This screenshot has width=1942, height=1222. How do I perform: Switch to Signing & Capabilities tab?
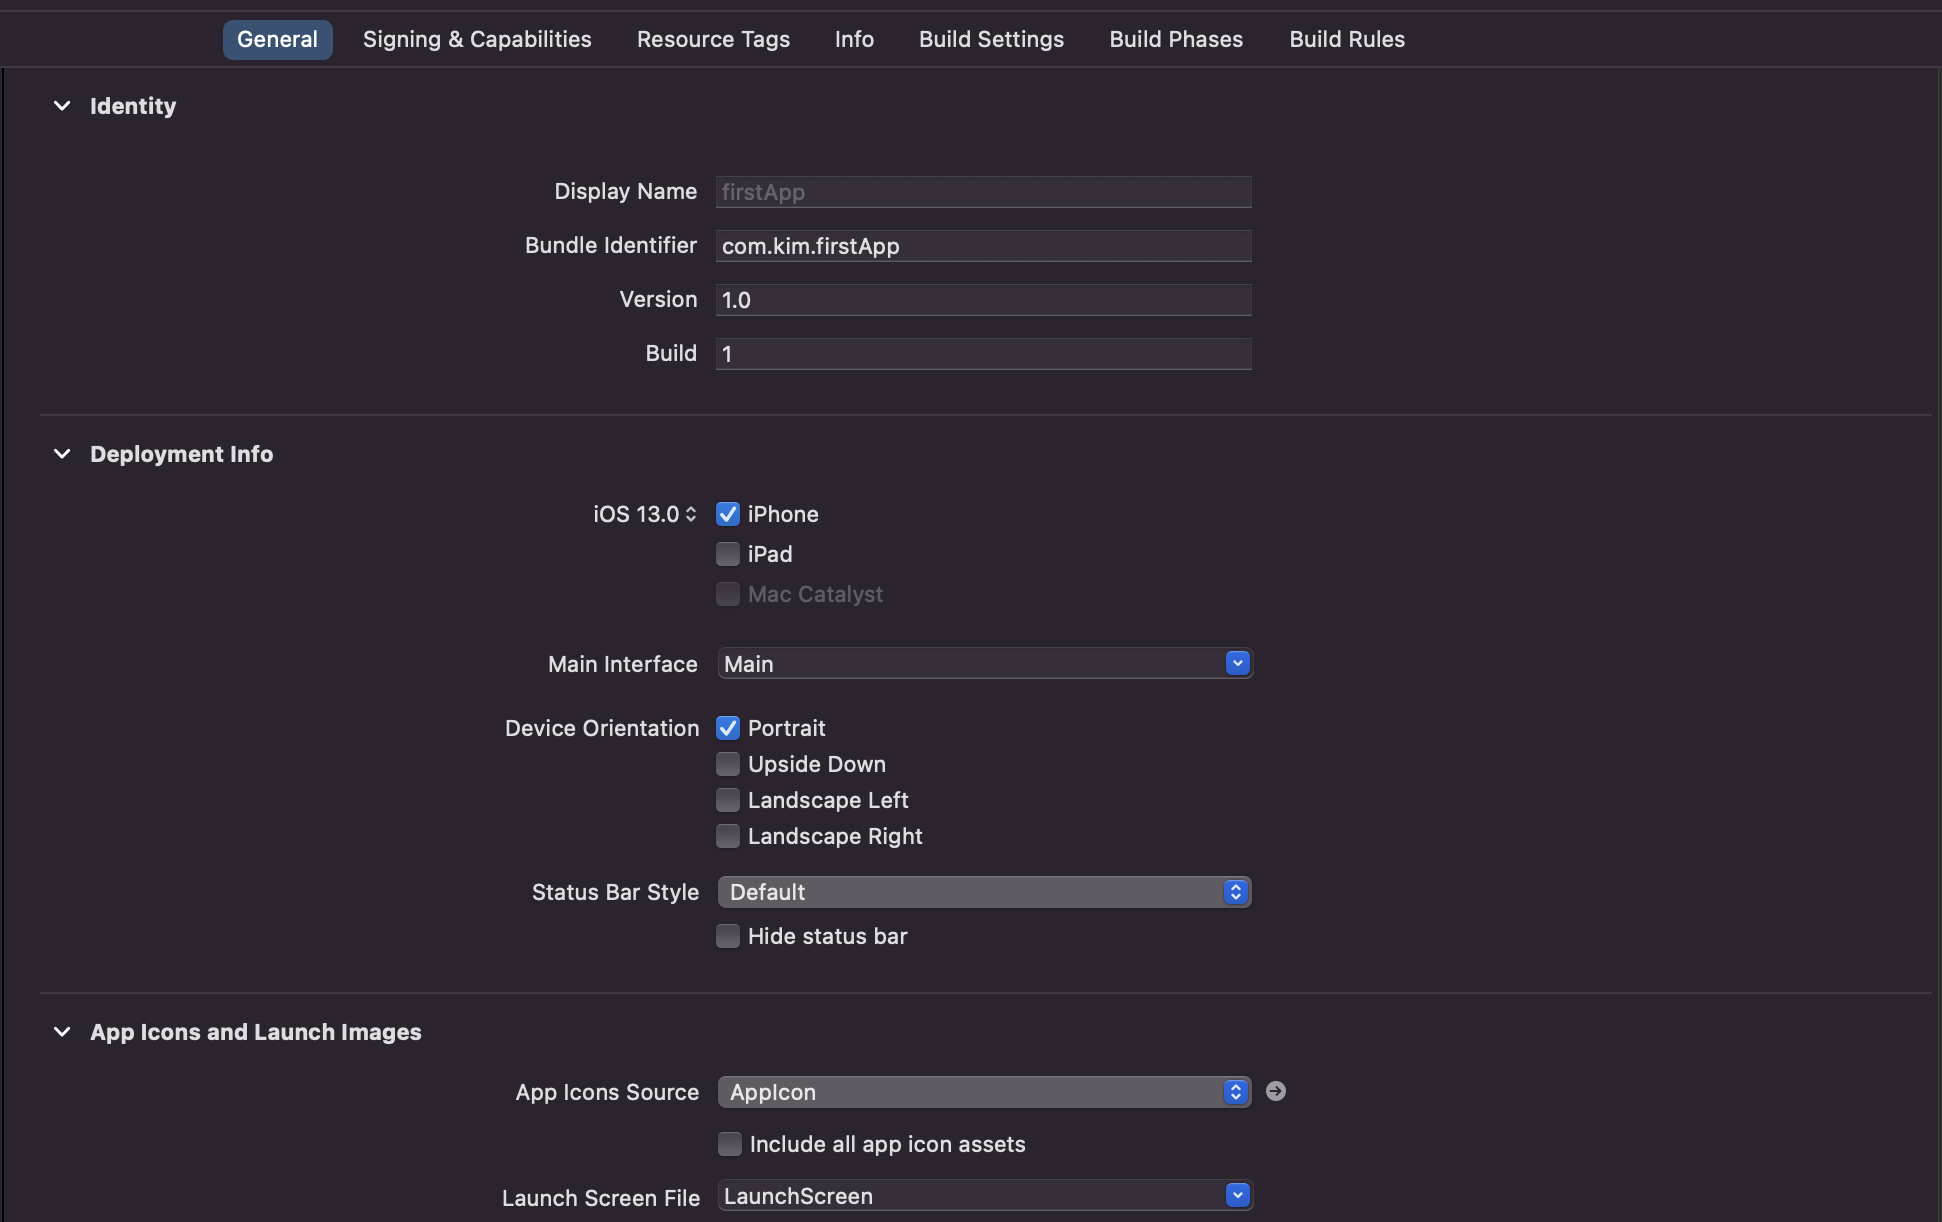point(477,39)
